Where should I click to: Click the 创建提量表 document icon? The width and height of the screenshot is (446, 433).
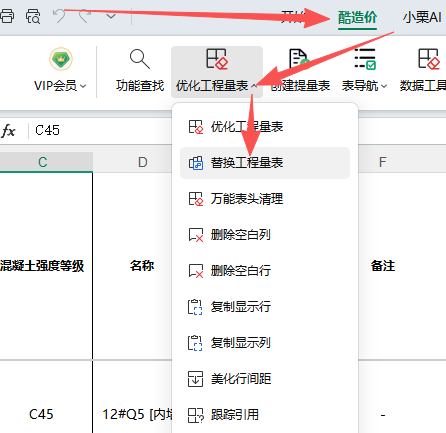tap(299, 59)
